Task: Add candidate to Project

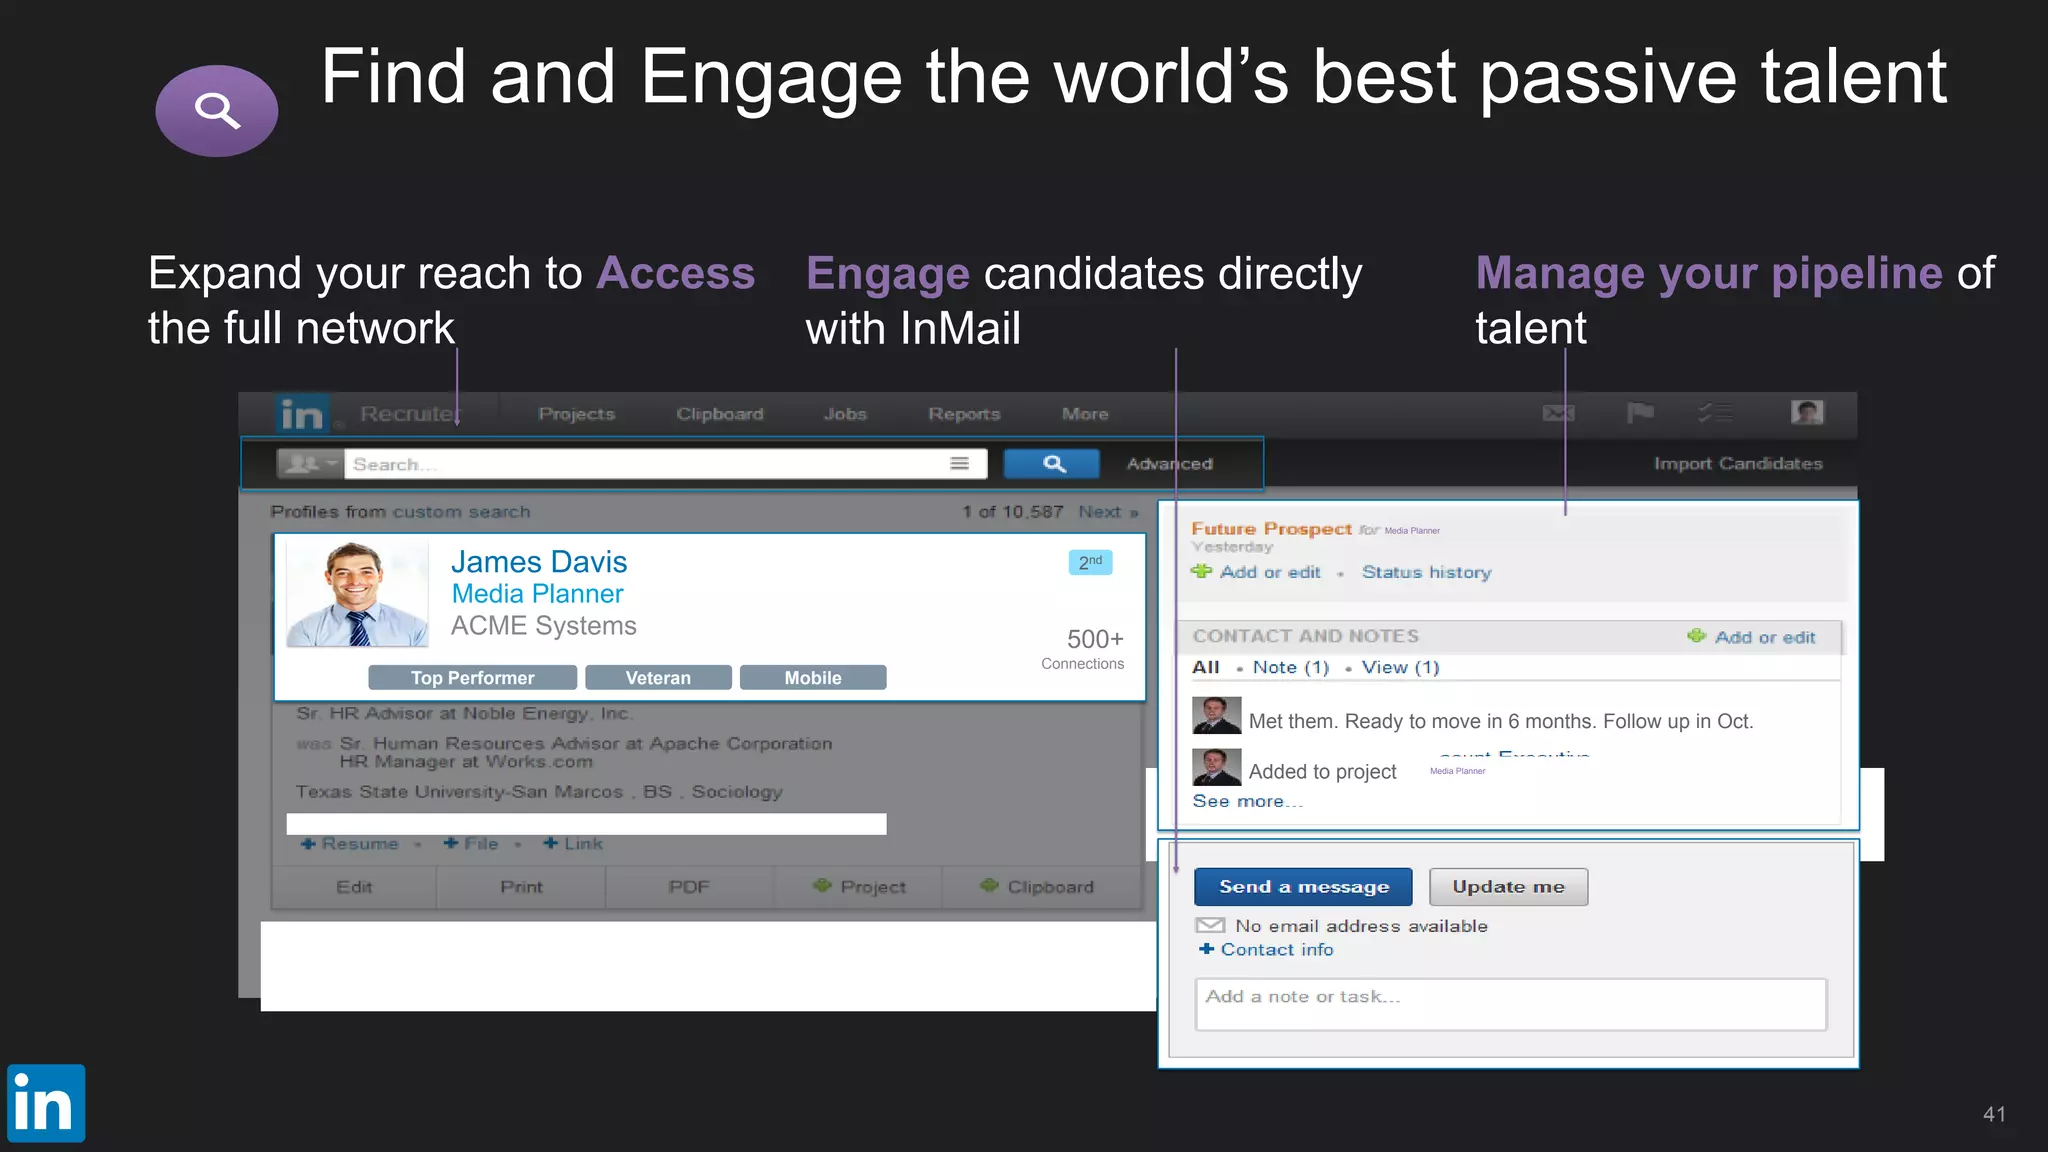Action: coord(859,887)
